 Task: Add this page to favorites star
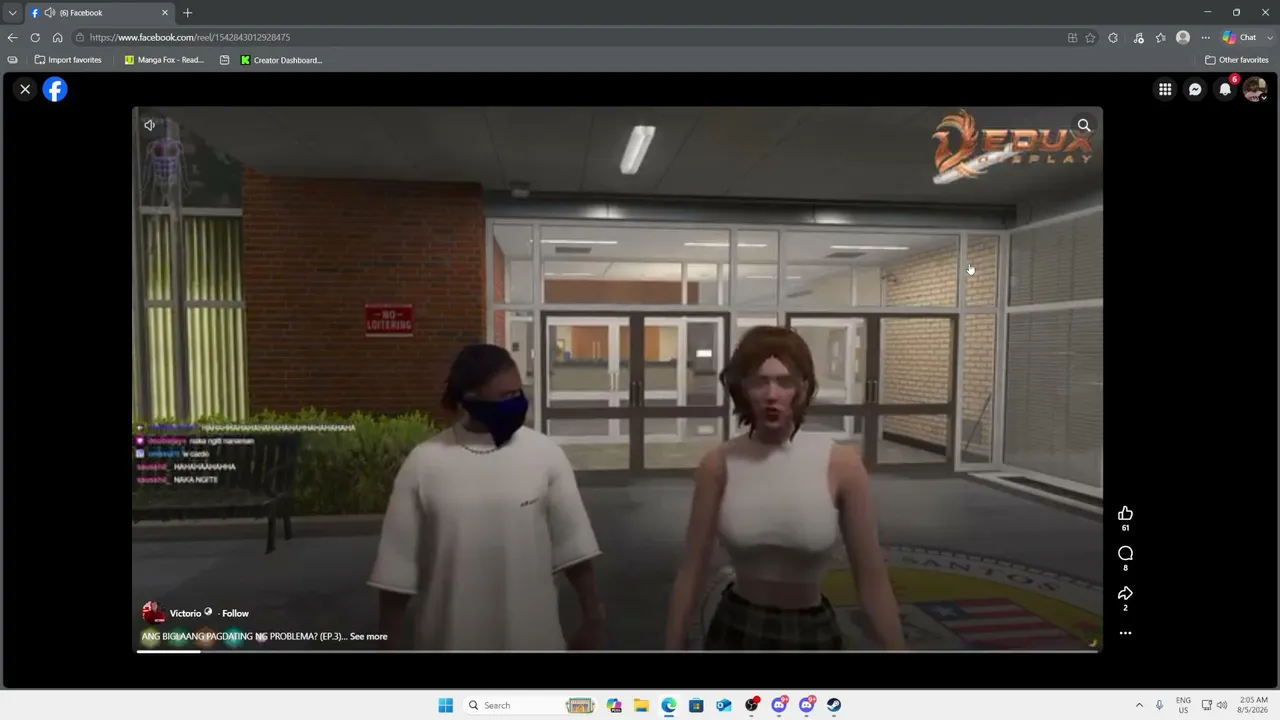coord(1090,37)
